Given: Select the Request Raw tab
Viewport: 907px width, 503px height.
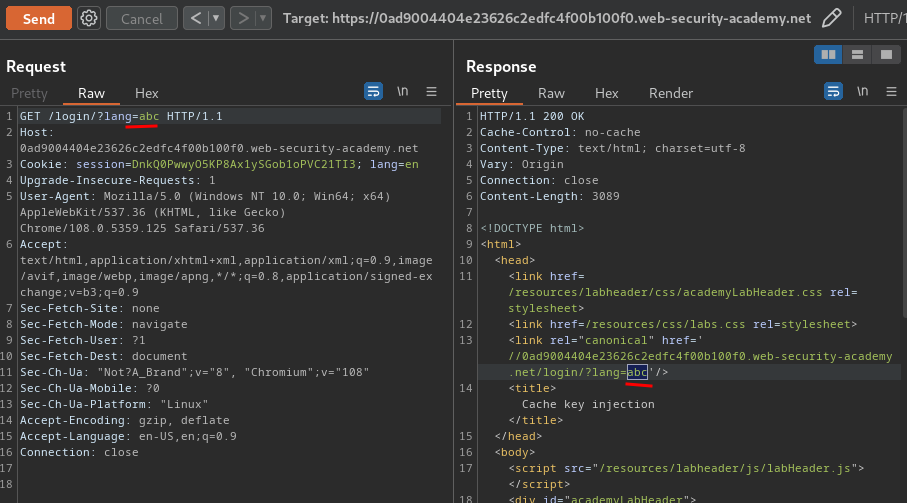Looking at the screenshot, I should [x=91, y=93].
